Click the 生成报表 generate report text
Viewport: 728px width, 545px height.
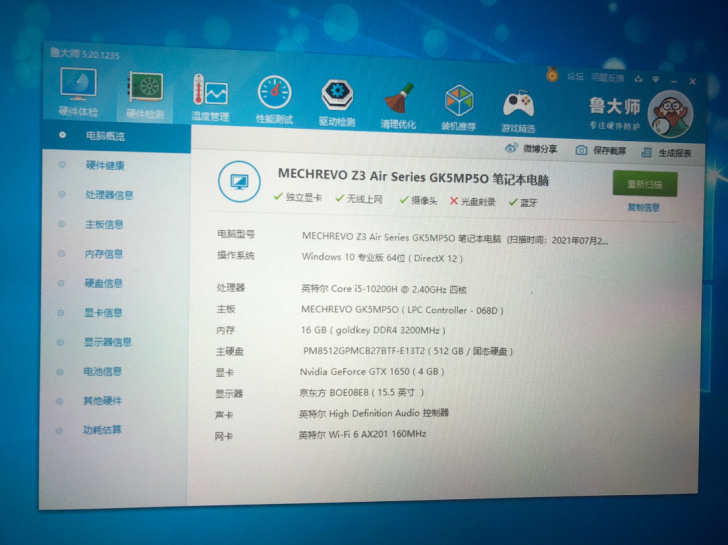click(x=675, y=153)
